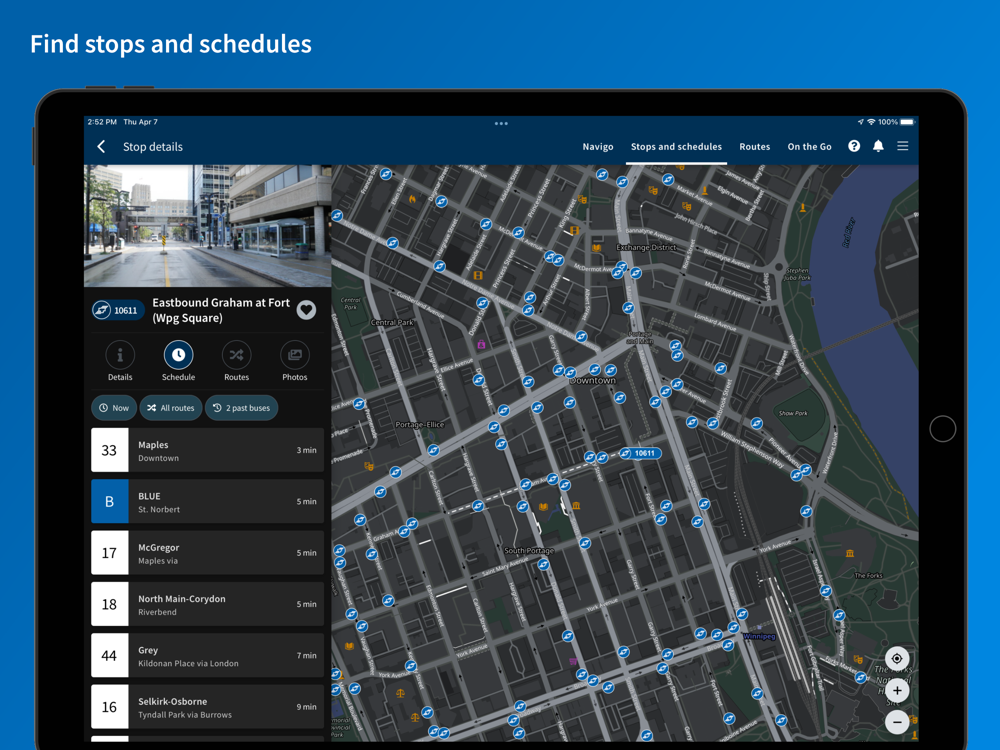Viewport: 1000px width, 750px height.
Task: Open route 16 Selkirk-Osborne departure
Action: pos(207,707)
